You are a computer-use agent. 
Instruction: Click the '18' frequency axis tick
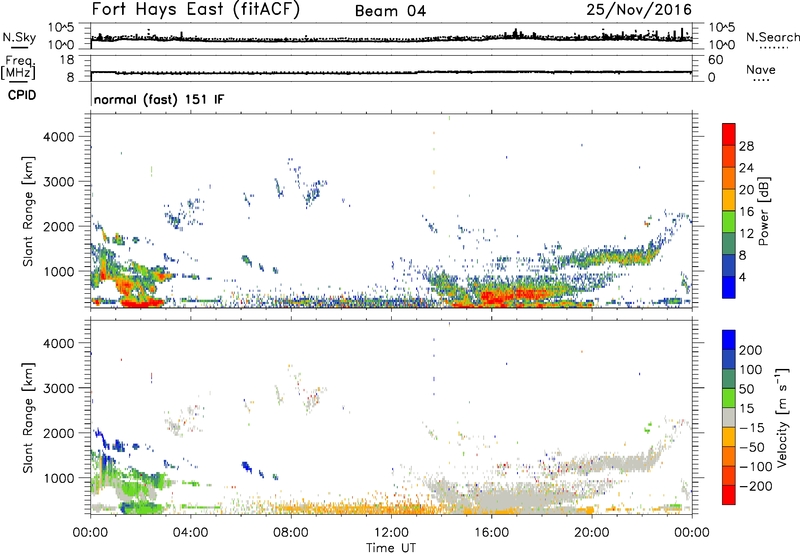(67, 60)
